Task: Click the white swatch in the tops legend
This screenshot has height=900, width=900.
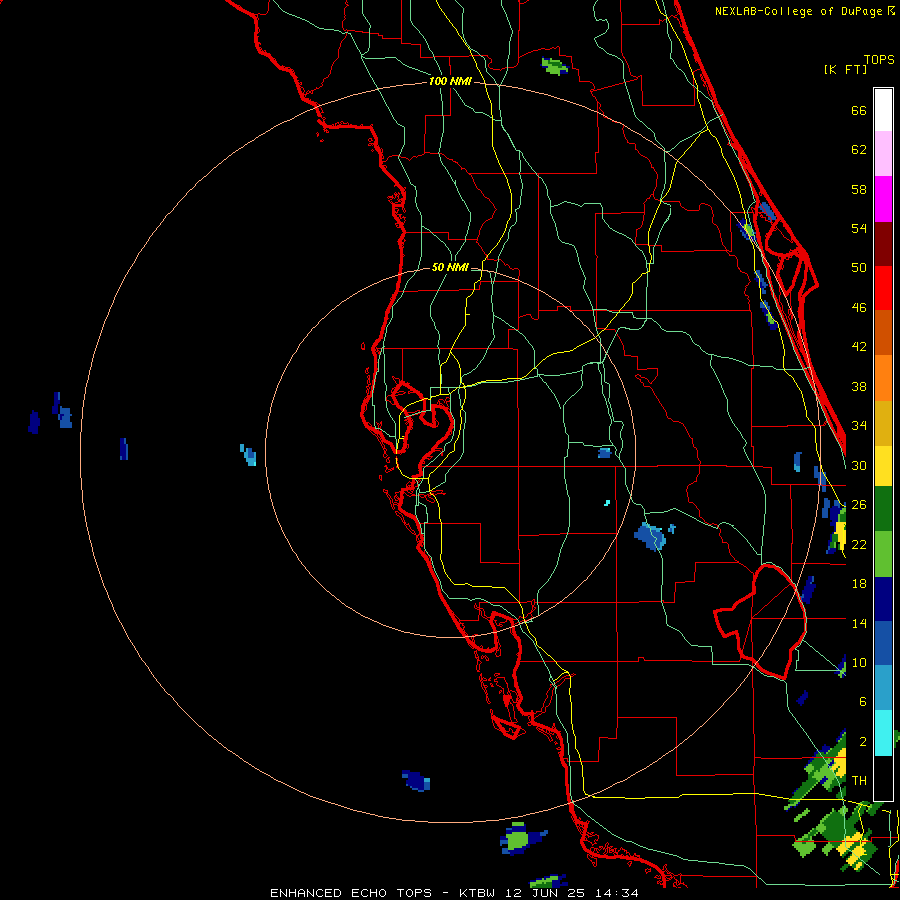Action: (x=883, y=110)
